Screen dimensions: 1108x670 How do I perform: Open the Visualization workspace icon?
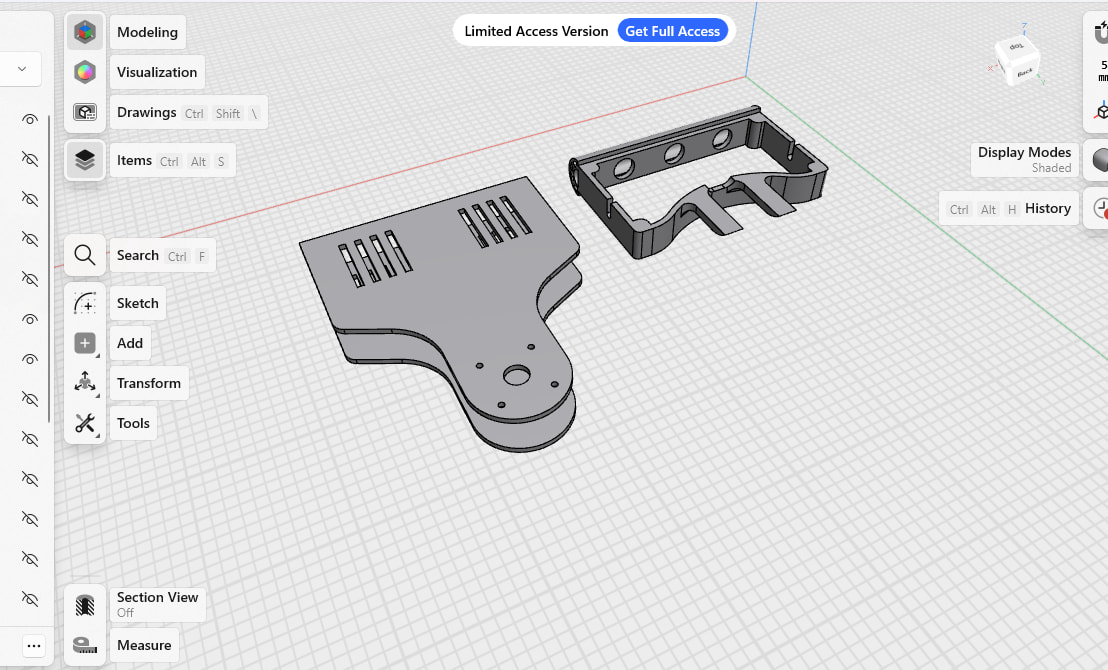[85, 72]
